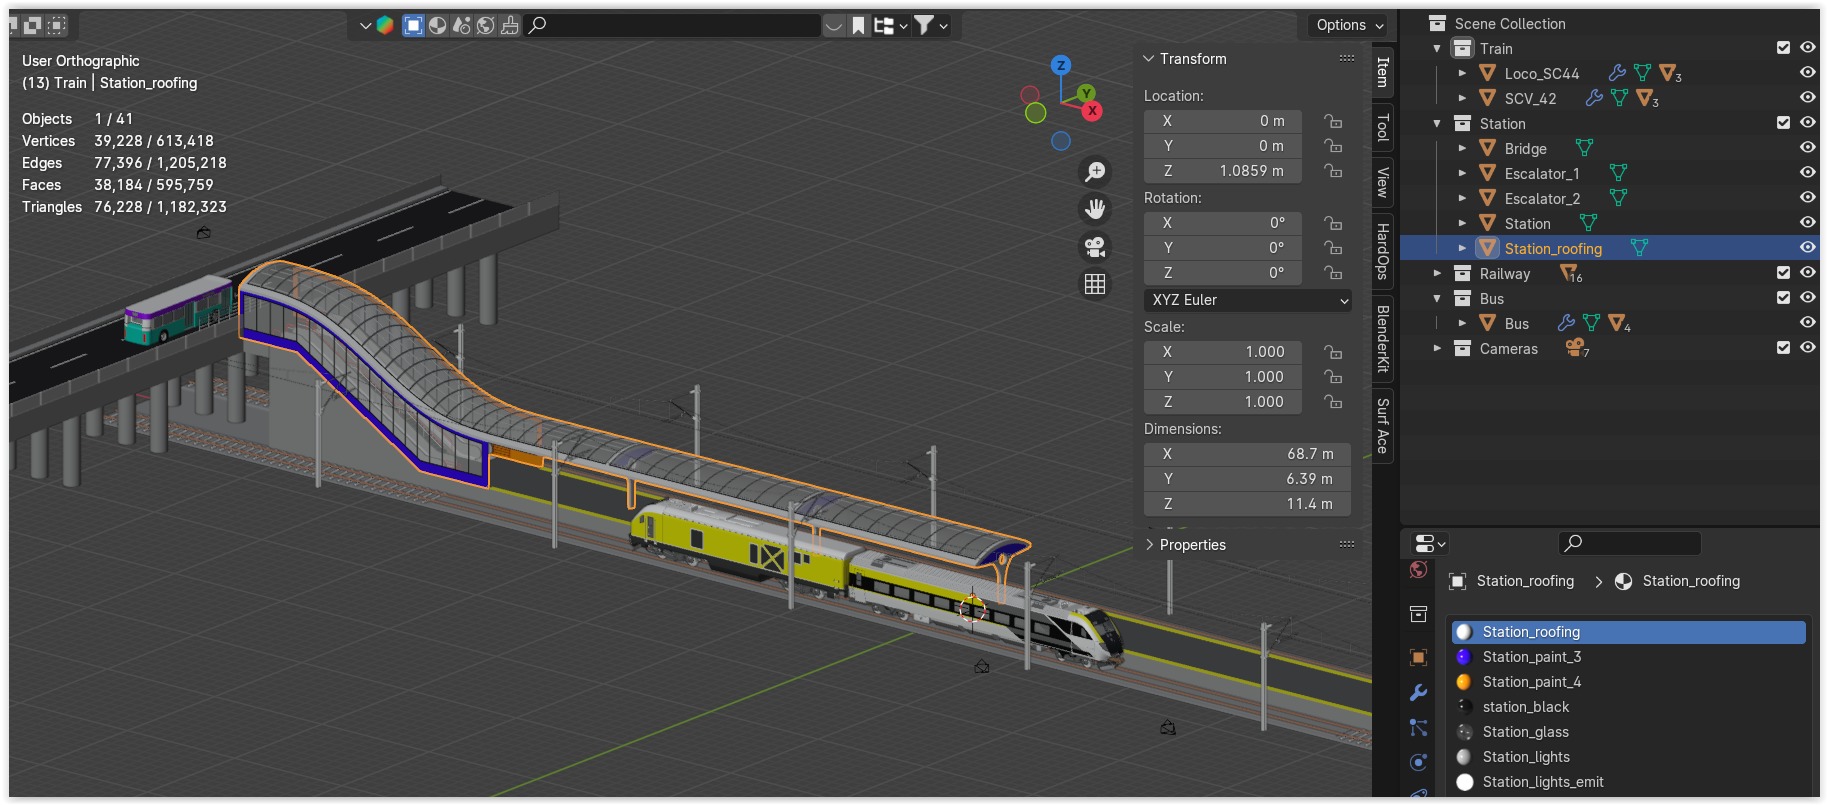Hide Loco_SC44 with its eye icon
This screenshot has height=805, width=1828.
point(1807,73)
